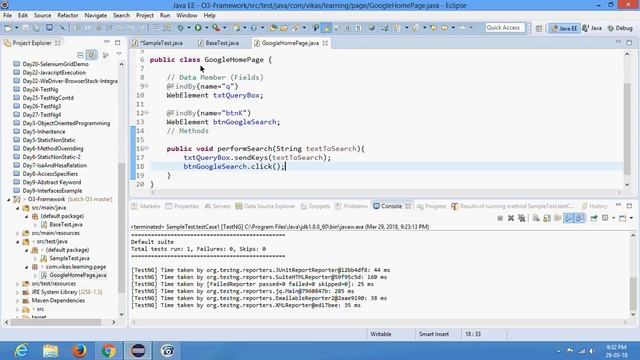Expand the JRE System Library node
The height and width of the screenshot is (360, 640).
[x=18, y=292]
